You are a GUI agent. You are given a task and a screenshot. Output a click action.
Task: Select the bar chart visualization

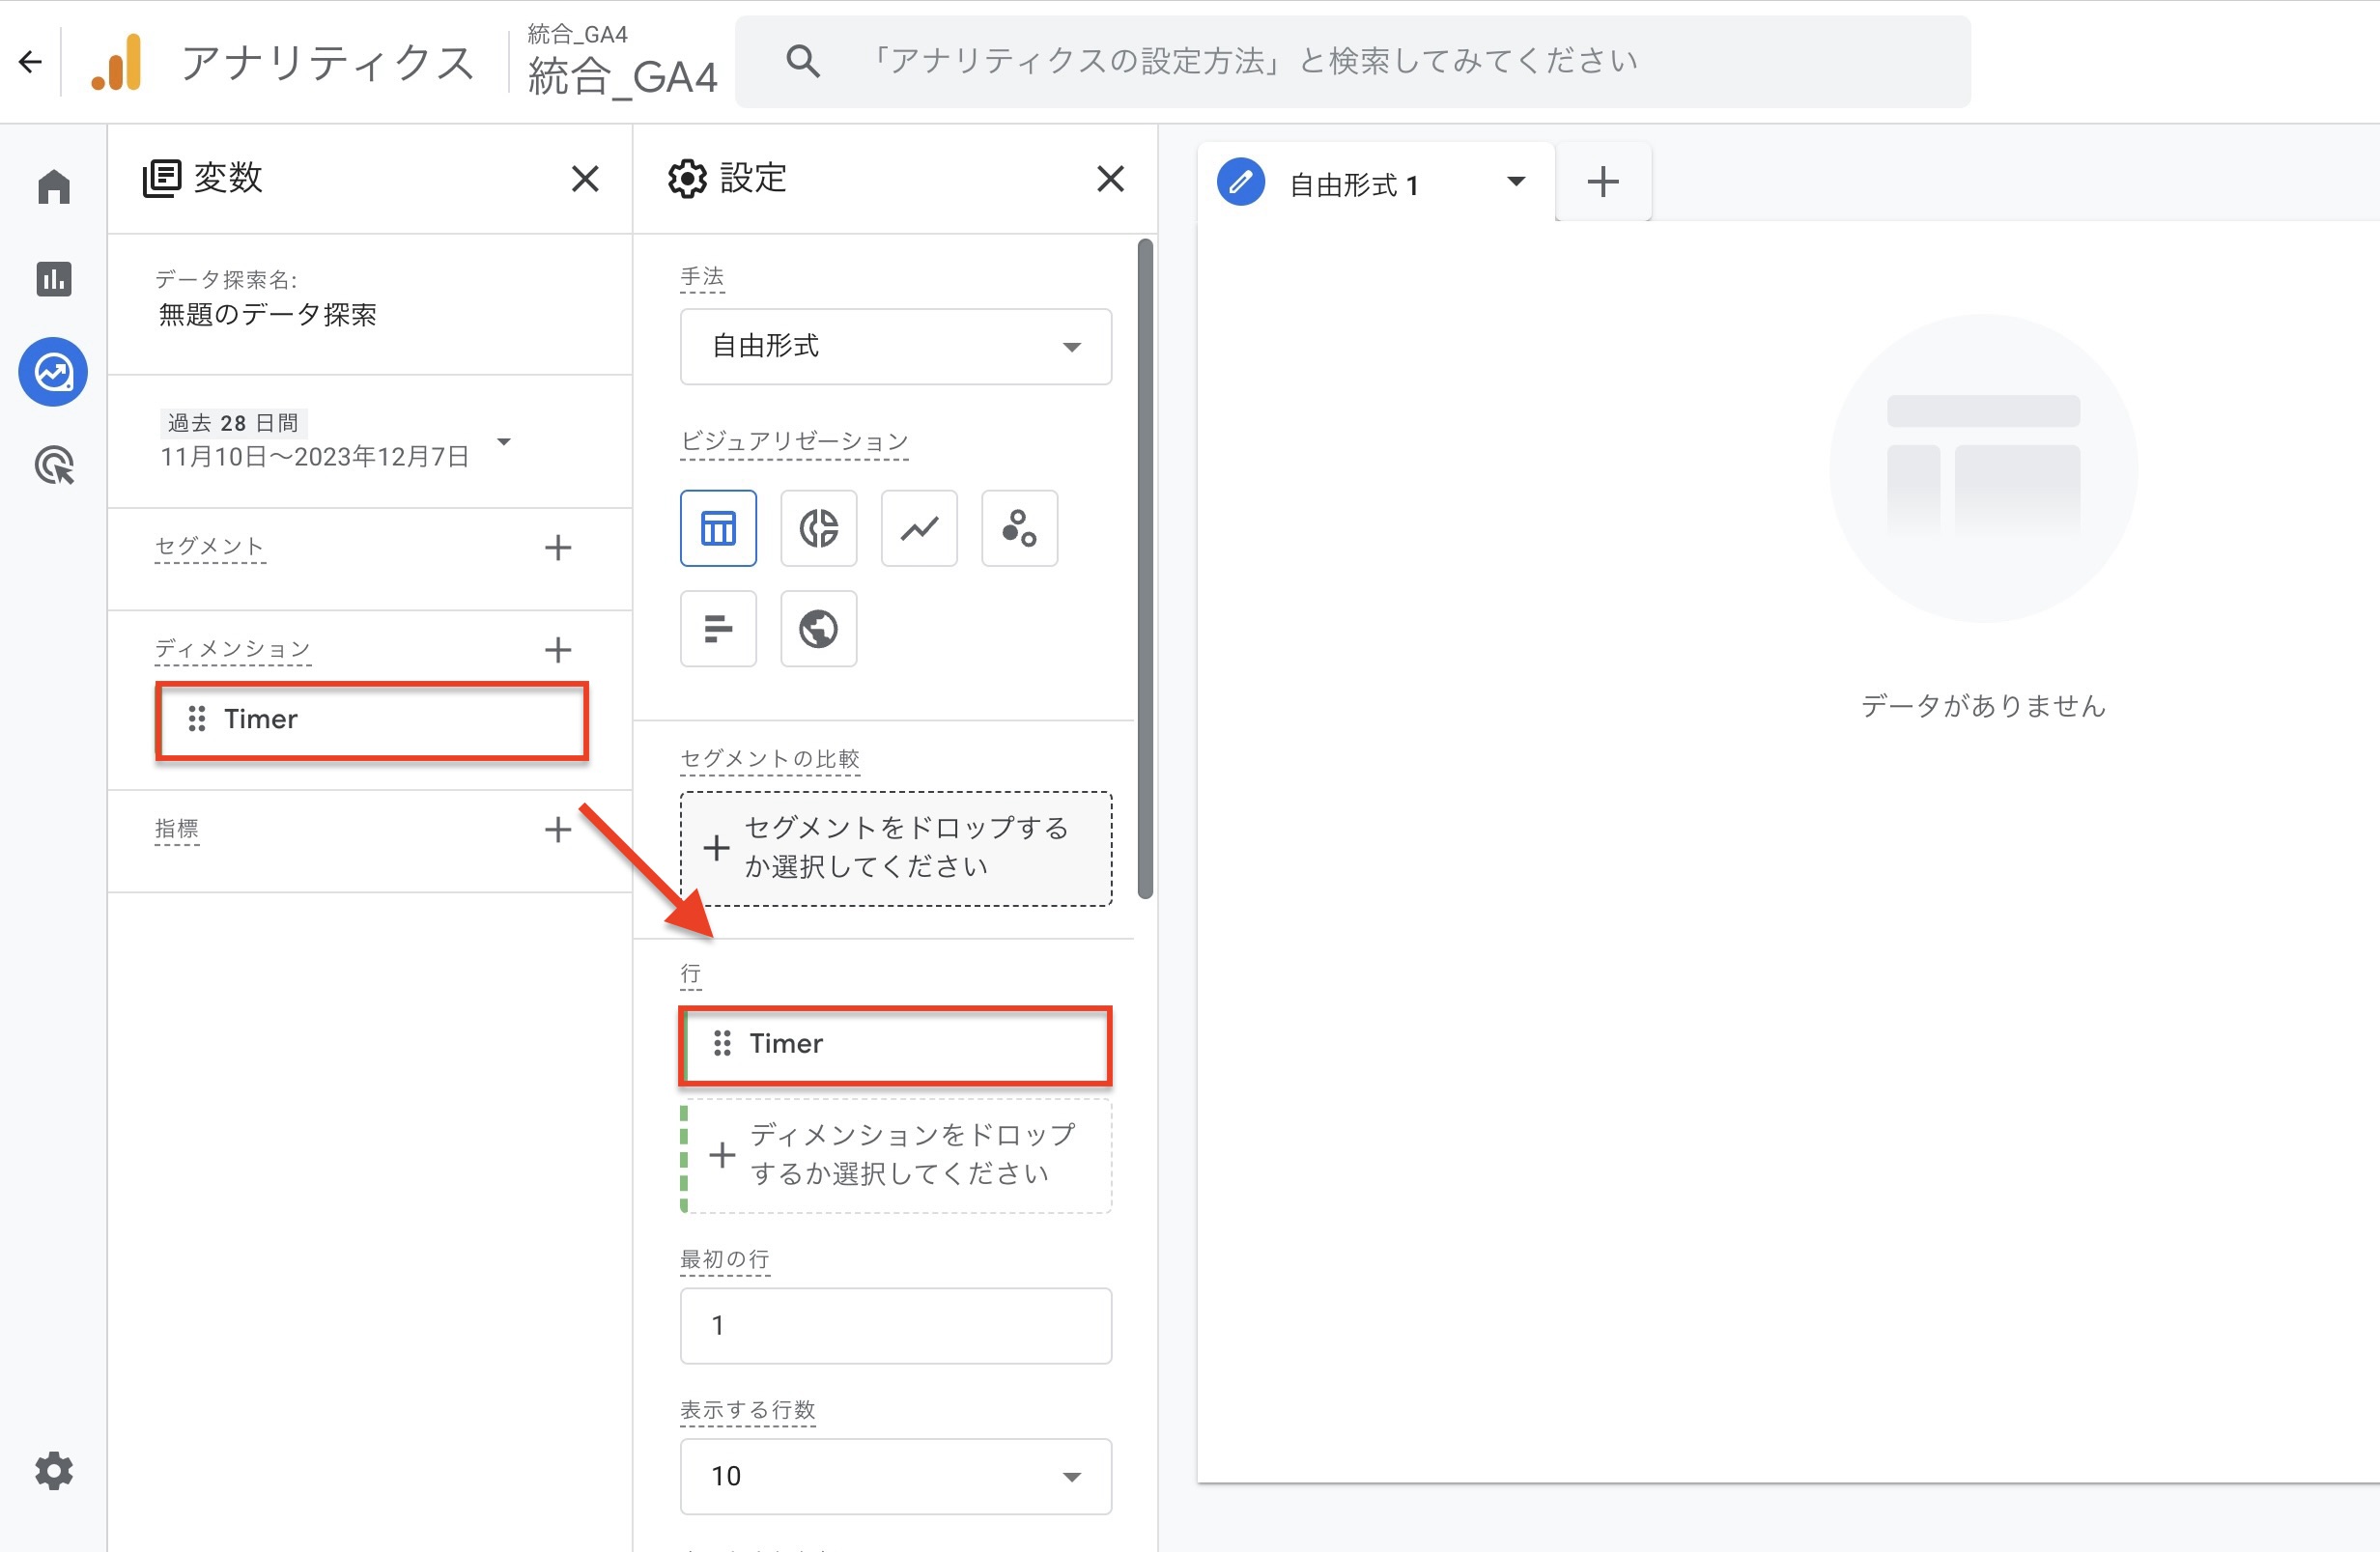click(718, 629)
